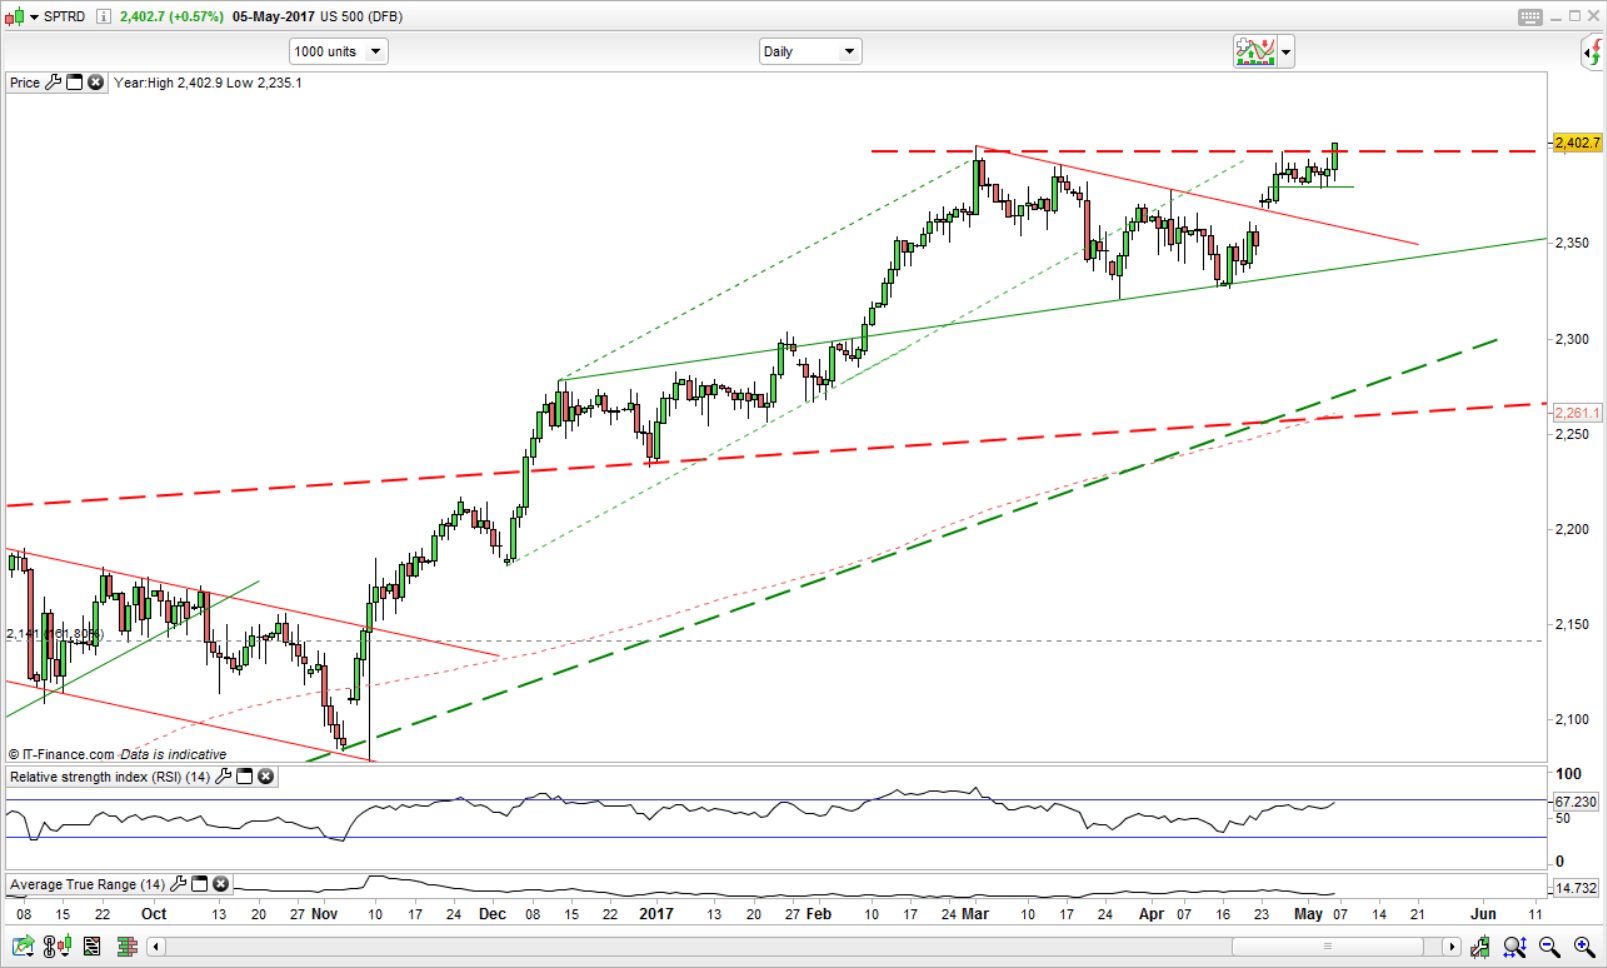Click the left arrow on the horizontal chart scrollbar
Screen dimensions: 1607x968
click(155, 946)
